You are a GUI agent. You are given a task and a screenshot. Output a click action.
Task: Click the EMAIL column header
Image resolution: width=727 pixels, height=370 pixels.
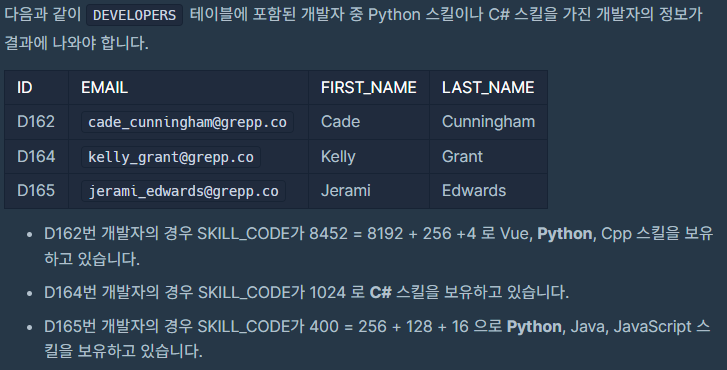click(104, 87)
